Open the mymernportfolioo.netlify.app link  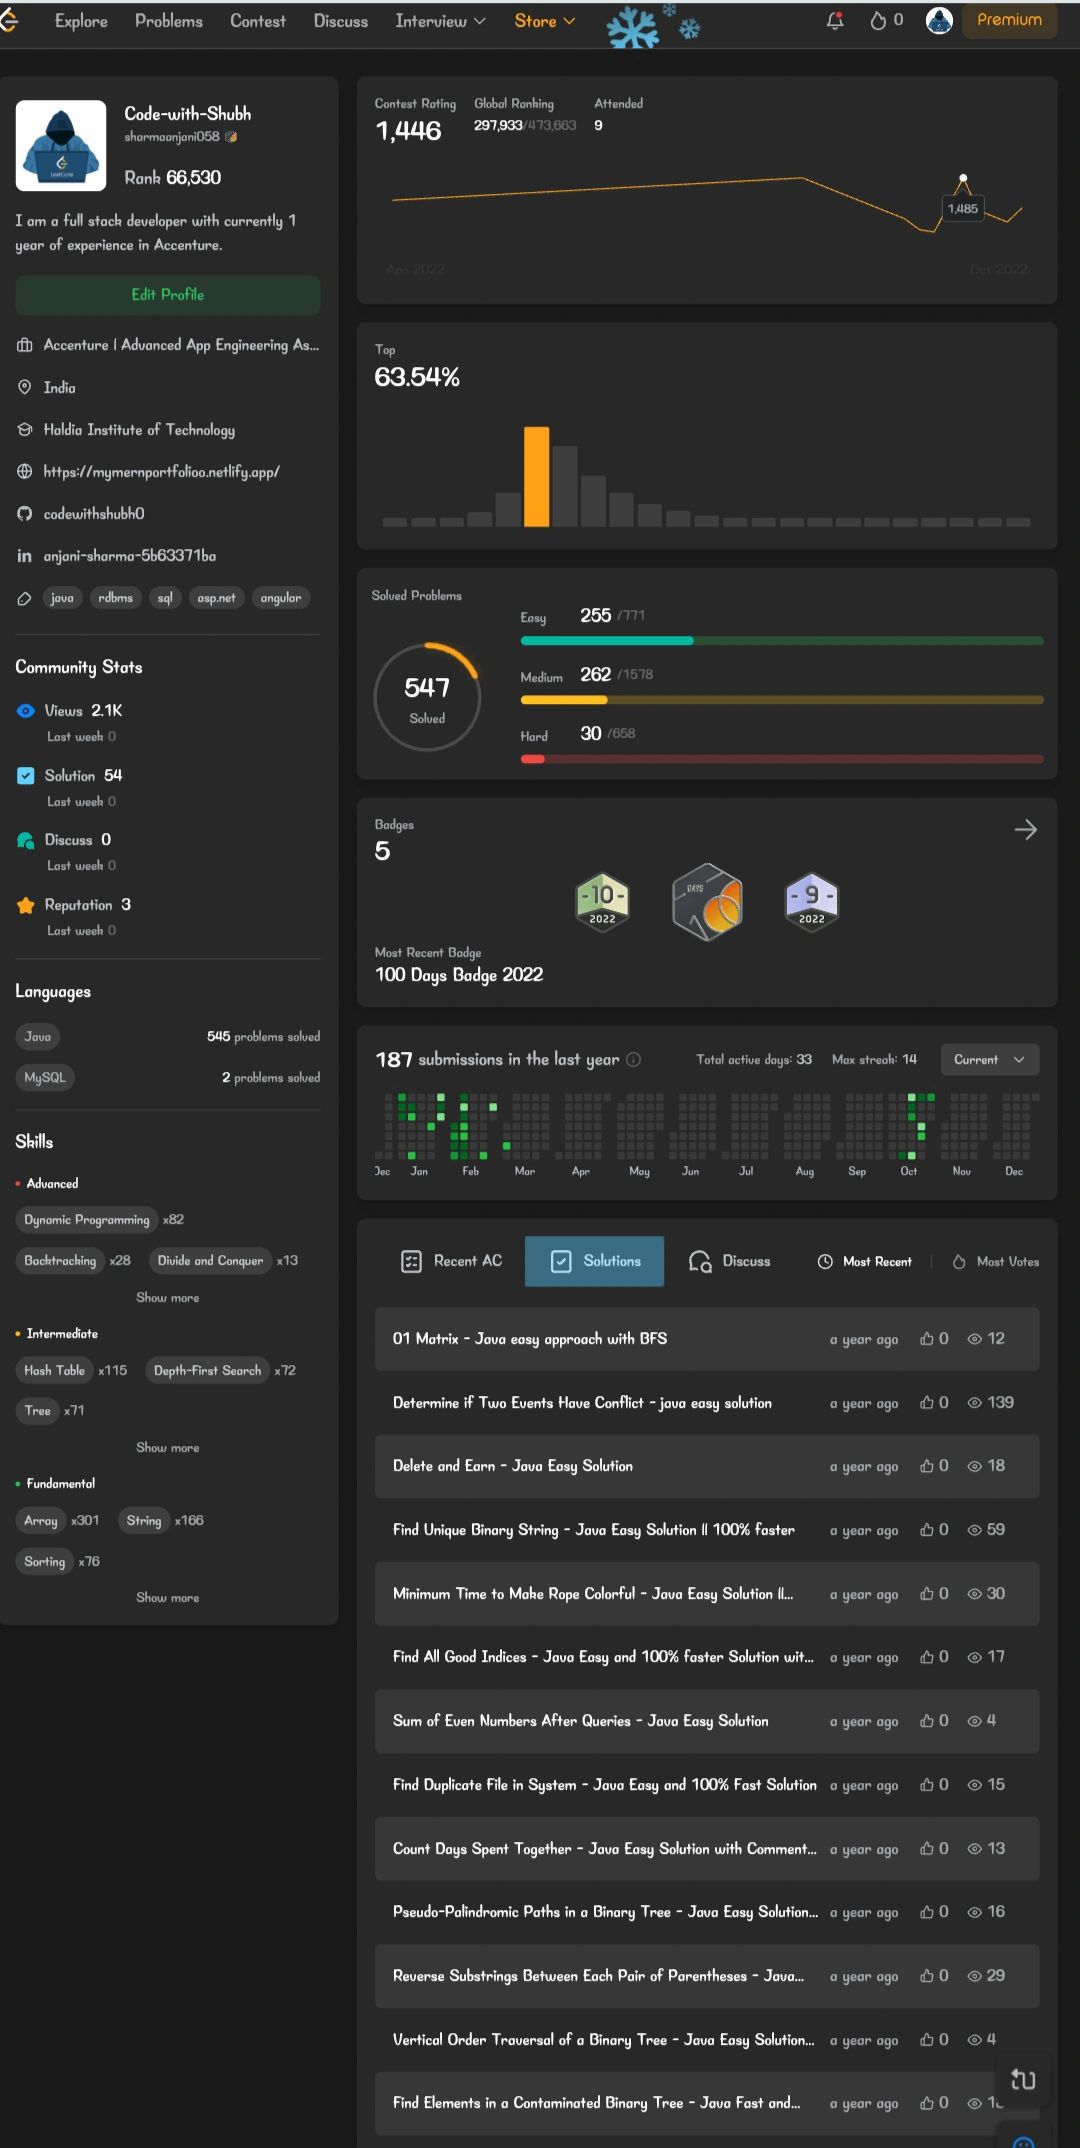(x=161, y=472)
